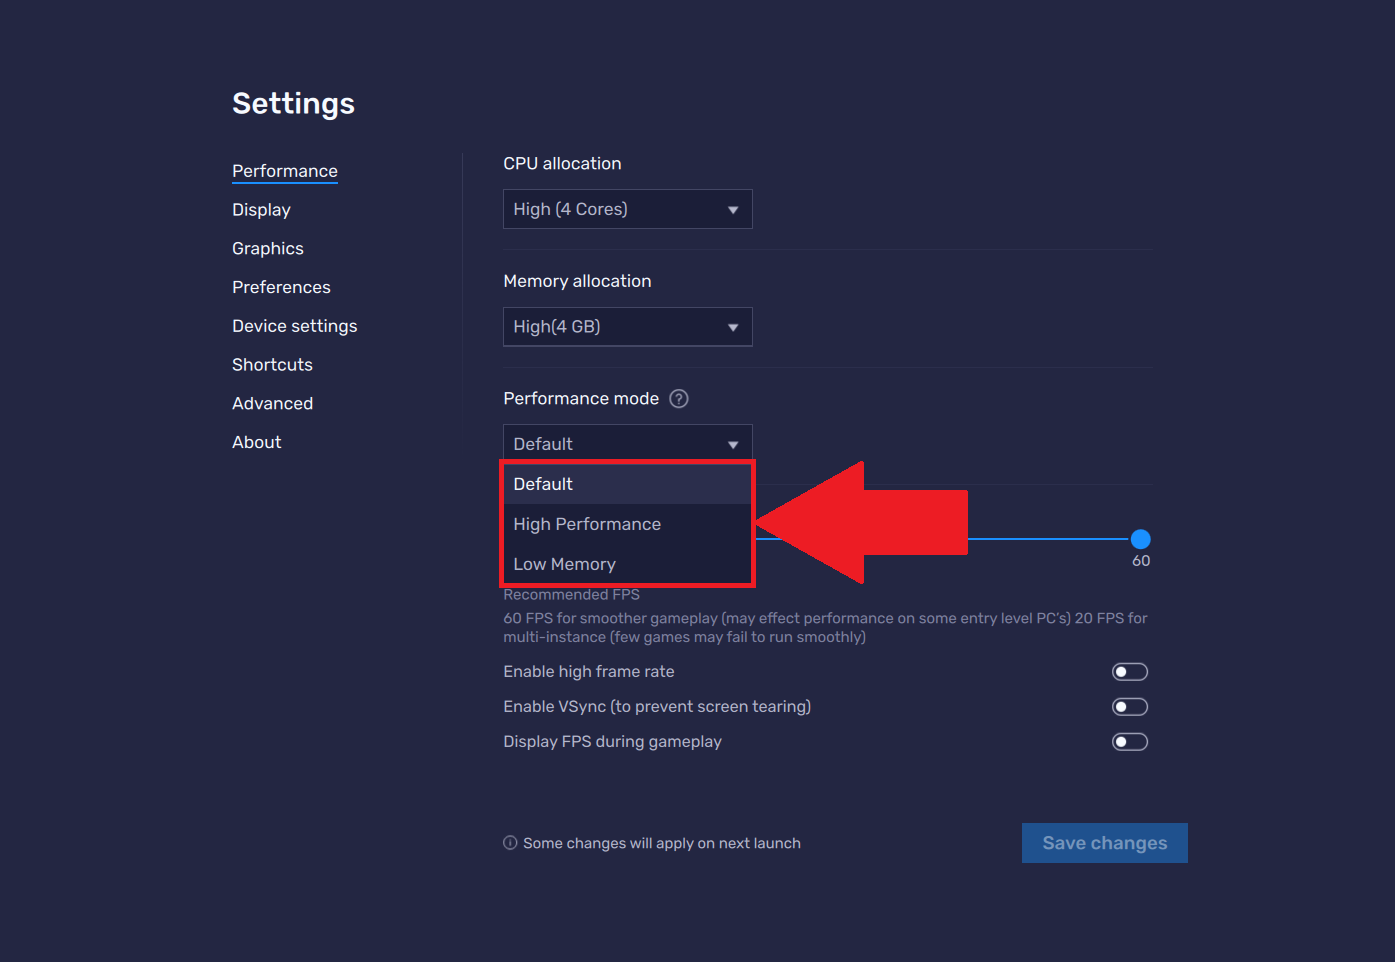This screenshot has width=1395, height=962.
Task: Turn on the VSync toggle
Action: point(1129,707)
